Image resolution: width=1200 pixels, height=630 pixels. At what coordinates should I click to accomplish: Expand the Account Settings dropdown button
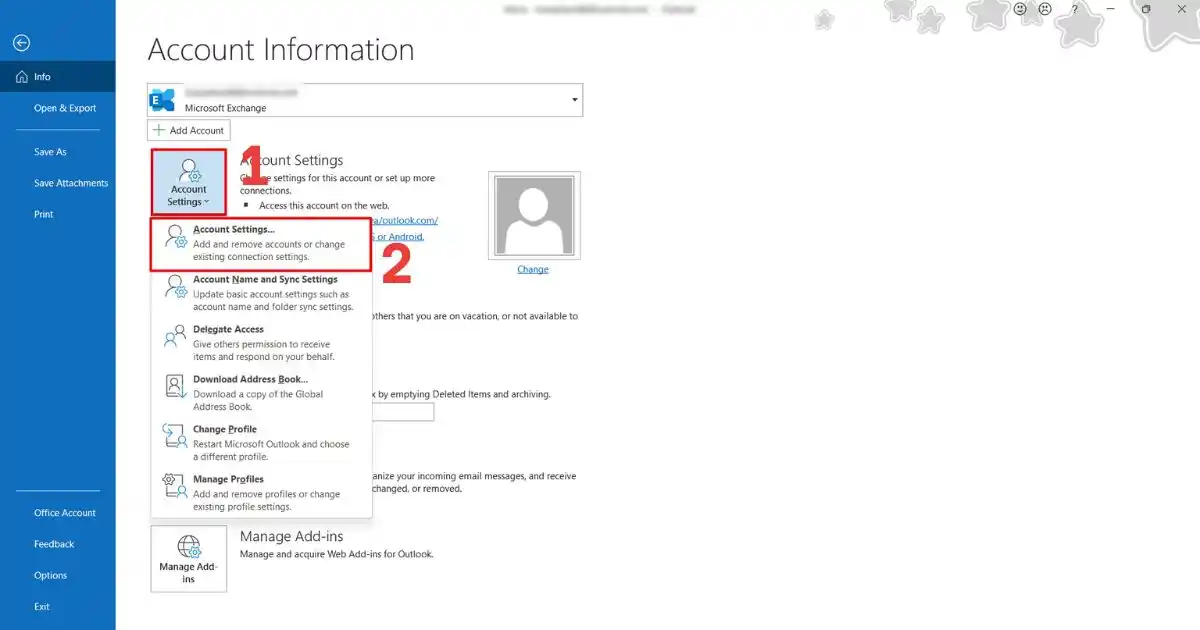pos(188,181)
